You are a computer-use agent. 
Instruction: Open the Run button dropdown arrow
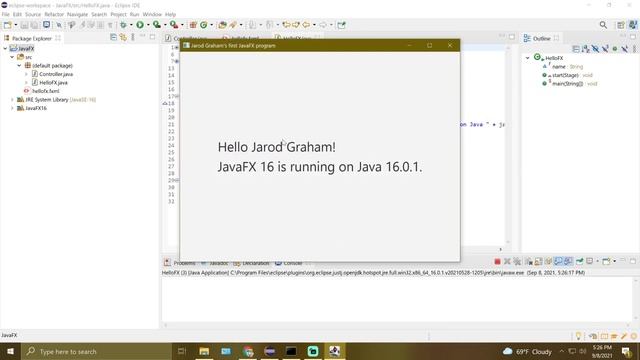coord(148,25)
